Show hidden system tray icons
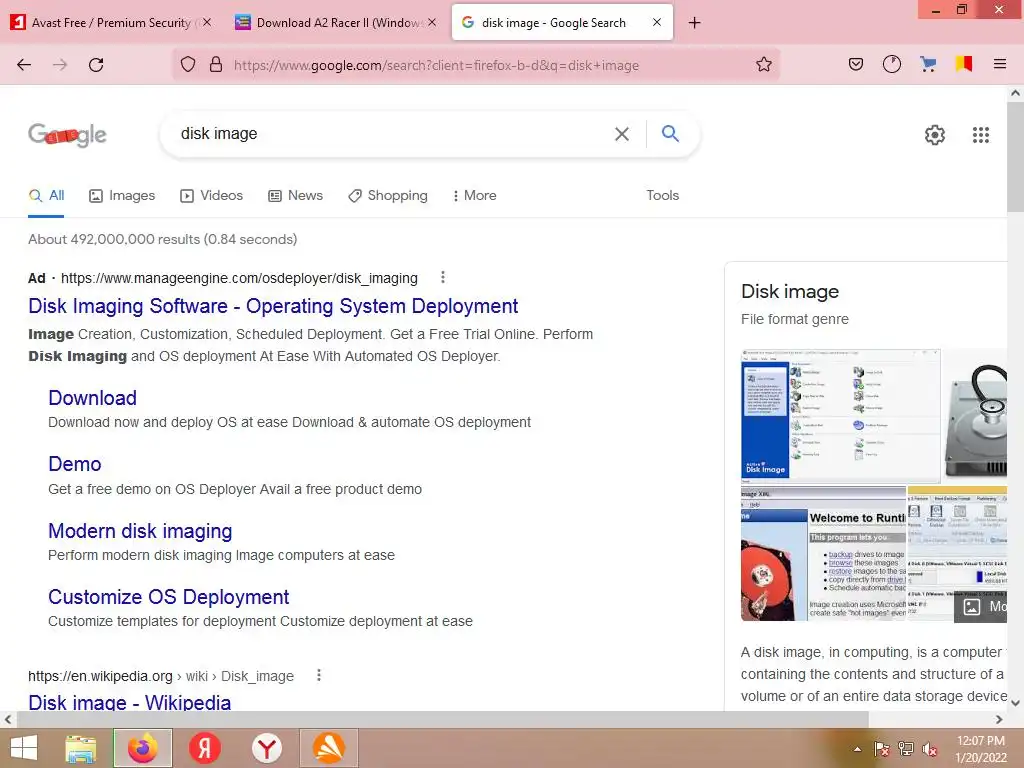The image size is (1024, 768). pyautogui.click(x=857, y=749)
